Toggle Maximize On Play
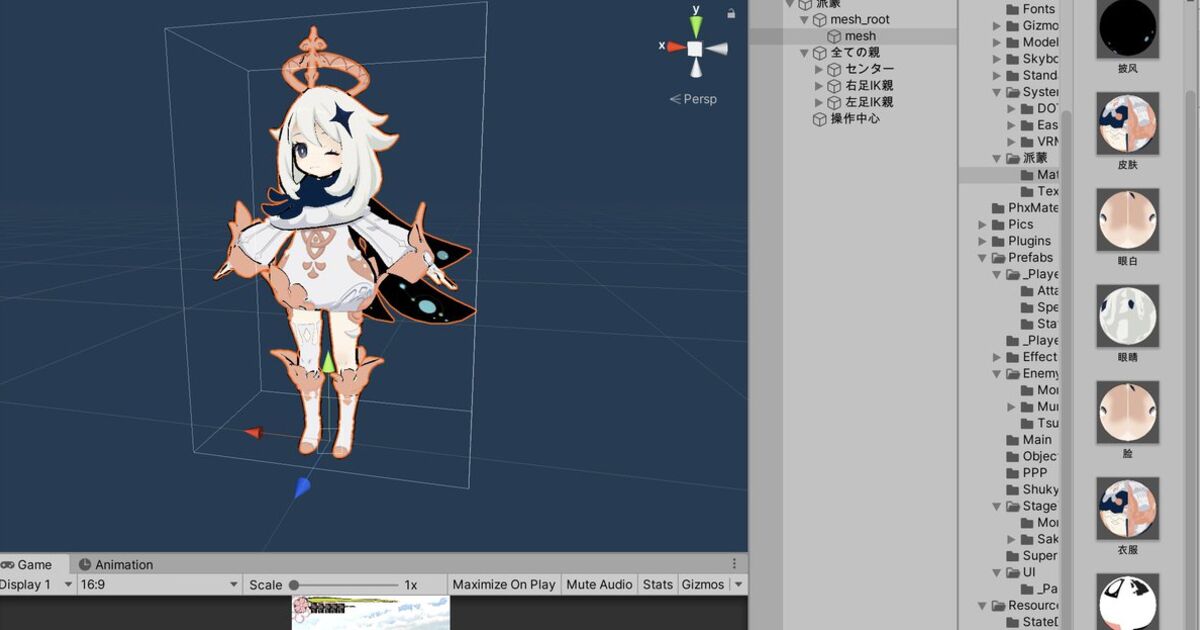 pyautogui.click(x=504, y=584)
